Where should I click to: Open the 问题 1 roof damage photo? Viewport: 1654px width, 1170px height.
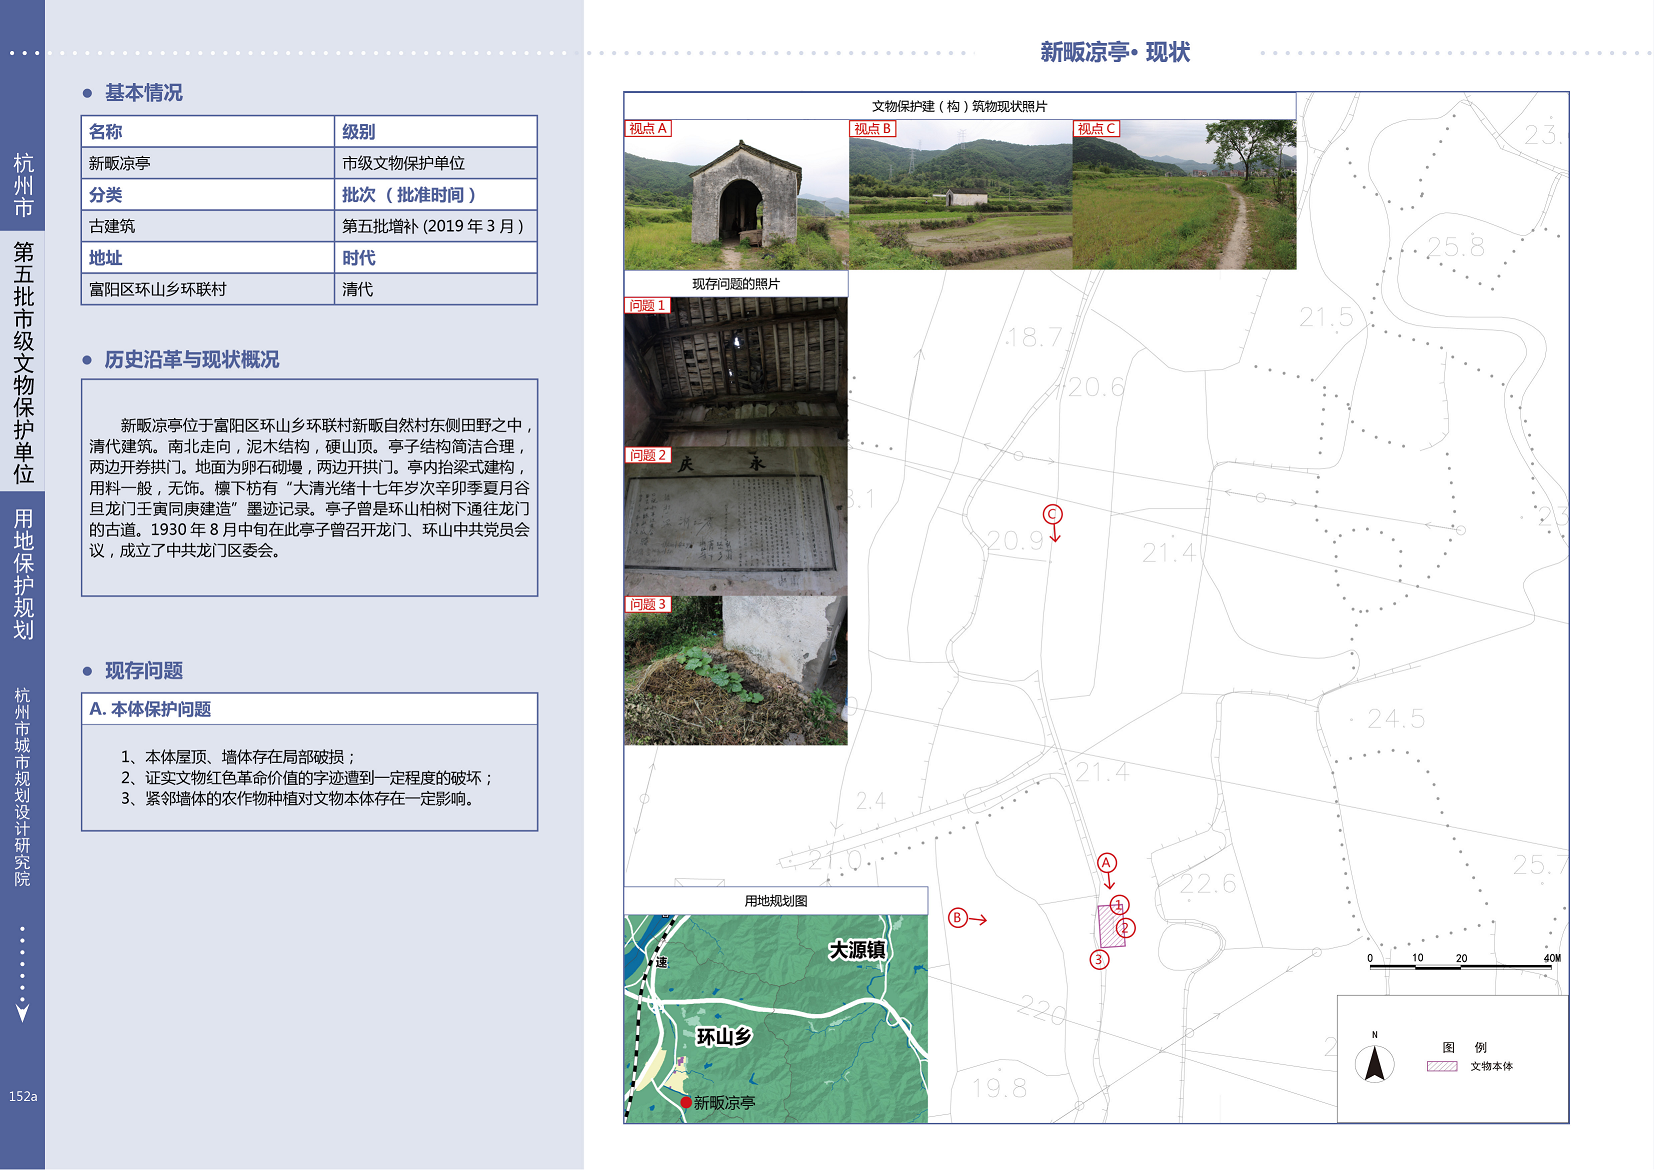click(x=736, y=372)
